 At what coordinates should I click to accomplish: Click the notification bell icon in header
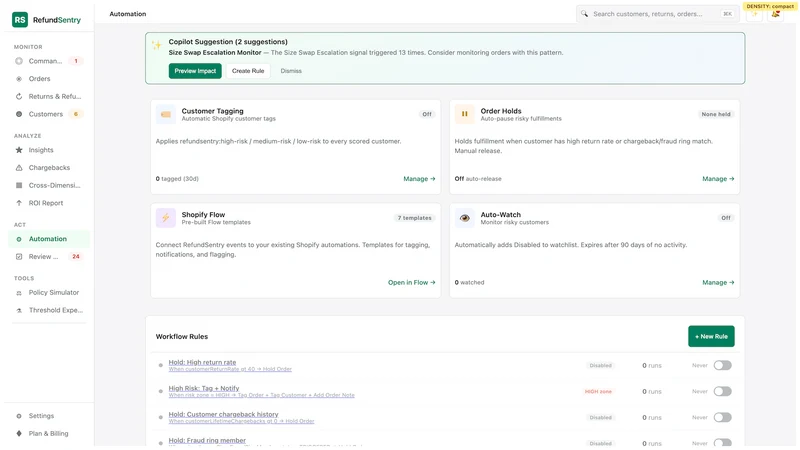point(776,14)
